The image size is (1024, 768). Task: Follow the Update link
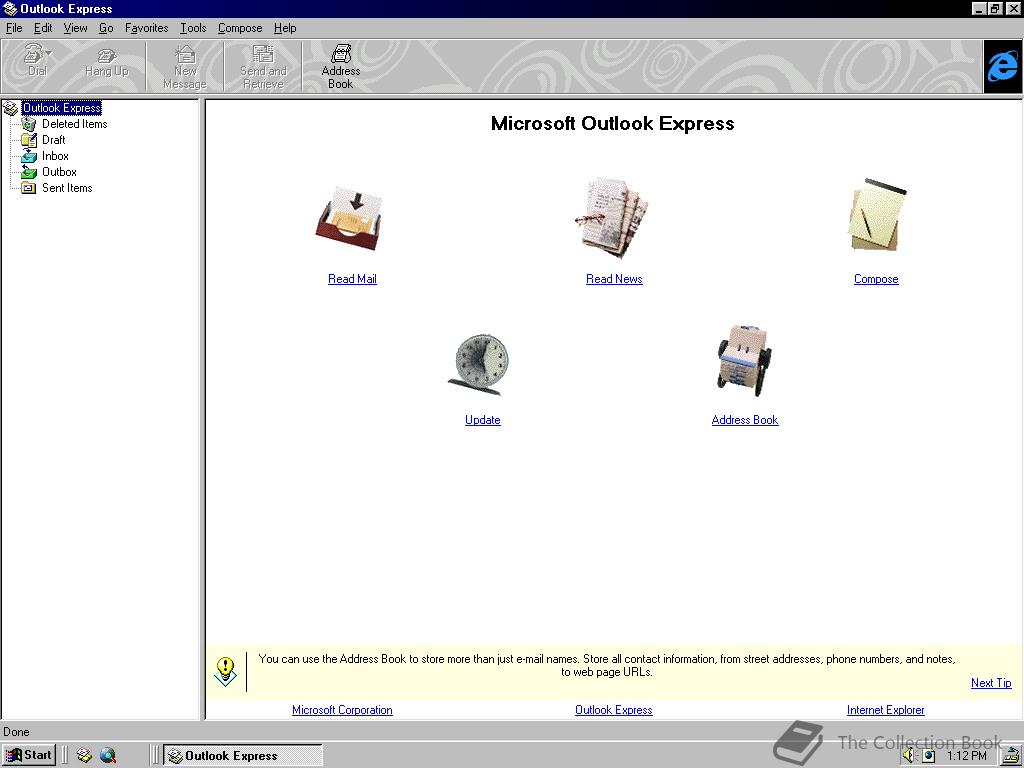click(x=483, y=420)
